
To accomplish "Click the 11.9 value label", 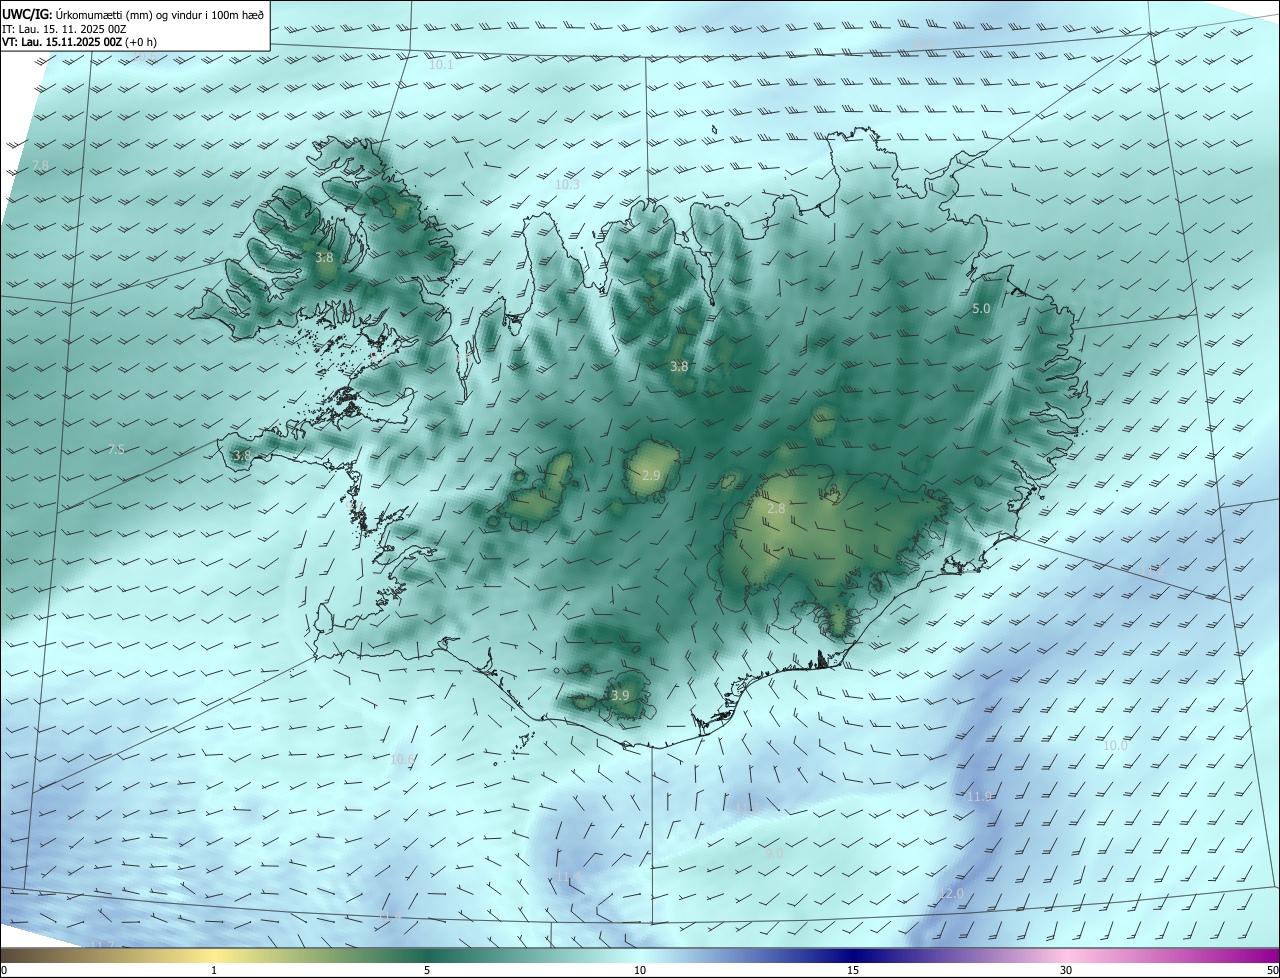I will 979,796.
